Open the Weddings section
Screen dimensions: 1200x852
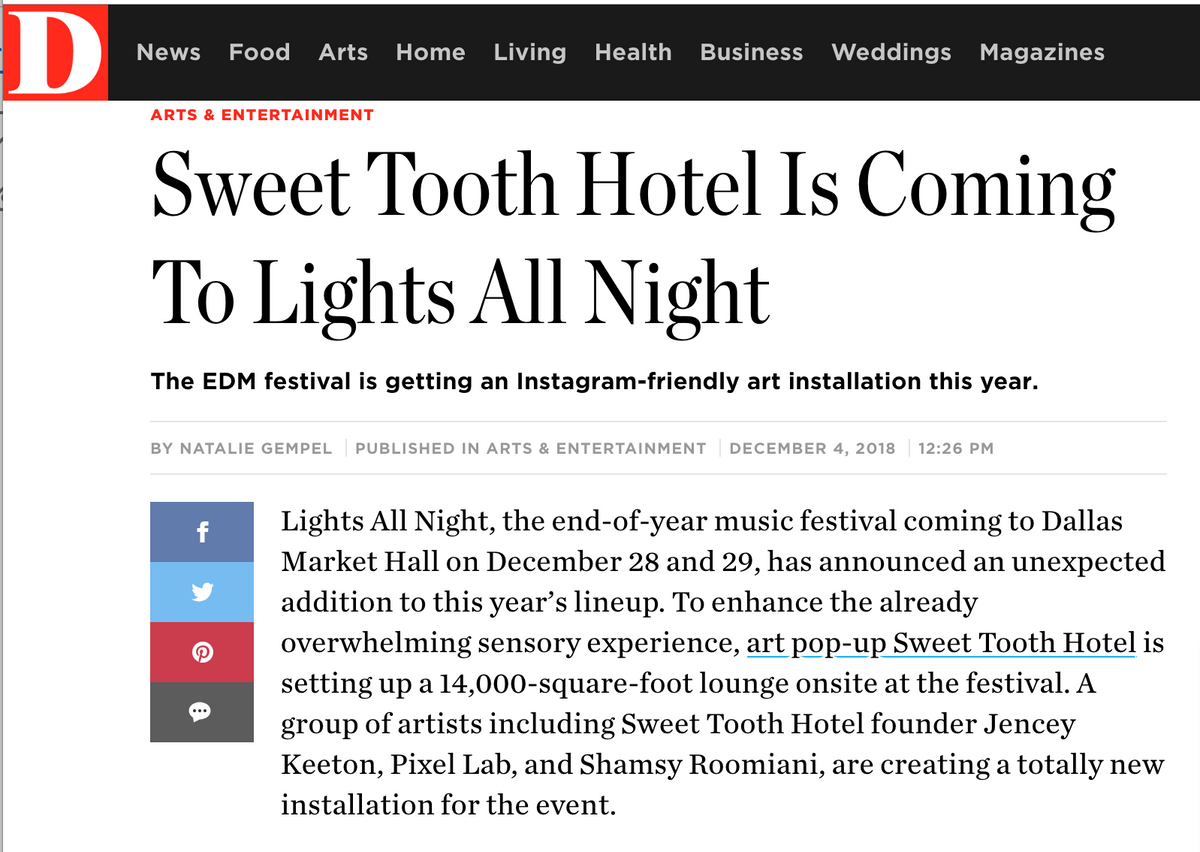(x=891, y=53)
